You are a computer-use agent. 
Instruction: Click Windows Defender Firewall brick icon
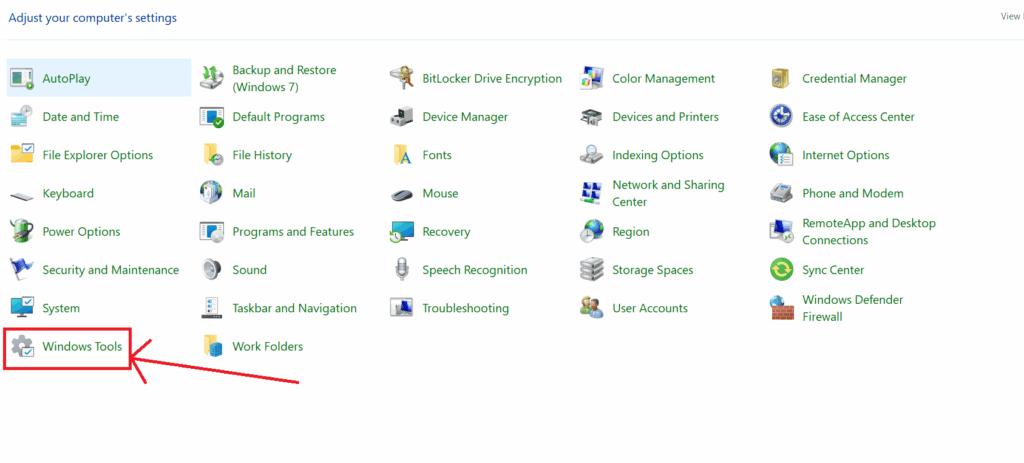(x=781, y=308)
